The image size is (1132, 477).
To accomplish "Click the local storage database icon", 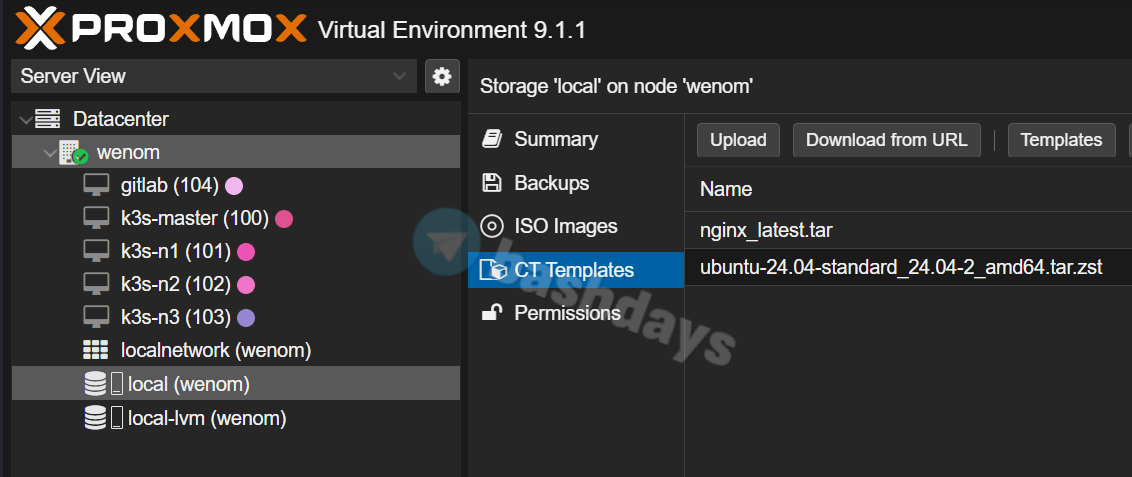I will (x=96, y=384).
